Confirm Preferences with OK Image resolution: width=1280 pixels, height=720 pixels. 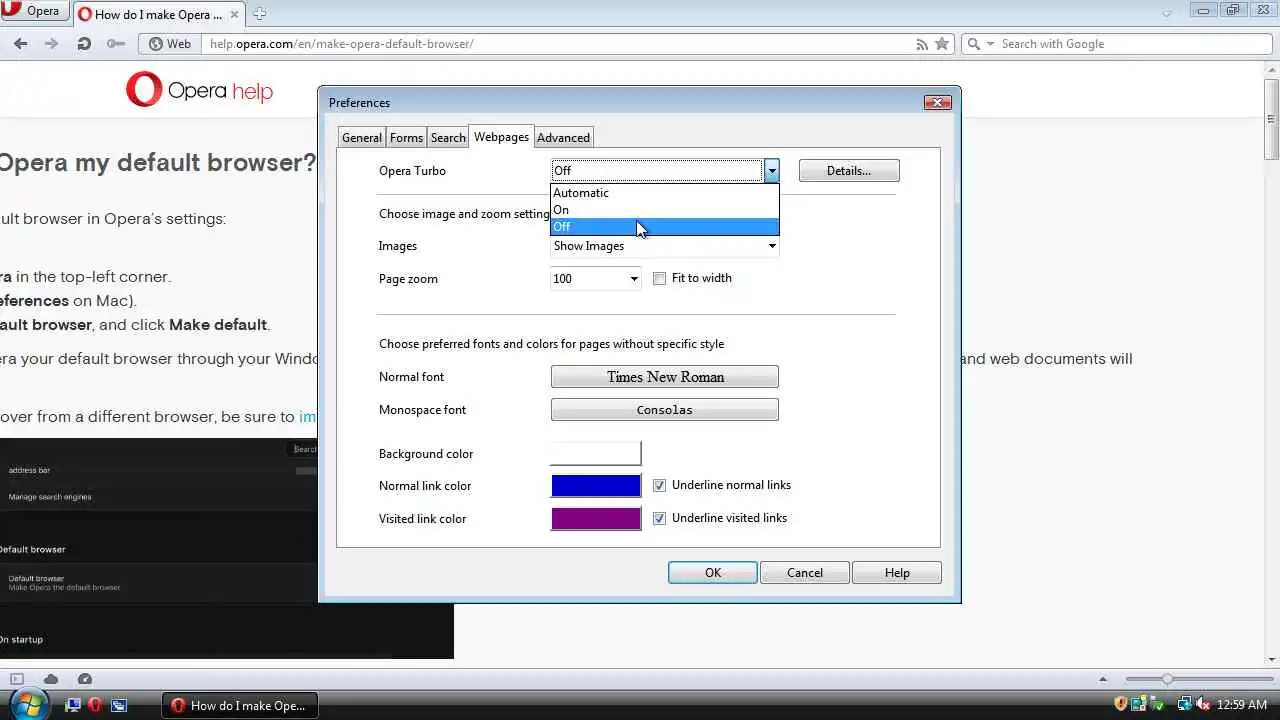[x=713, y=573]
